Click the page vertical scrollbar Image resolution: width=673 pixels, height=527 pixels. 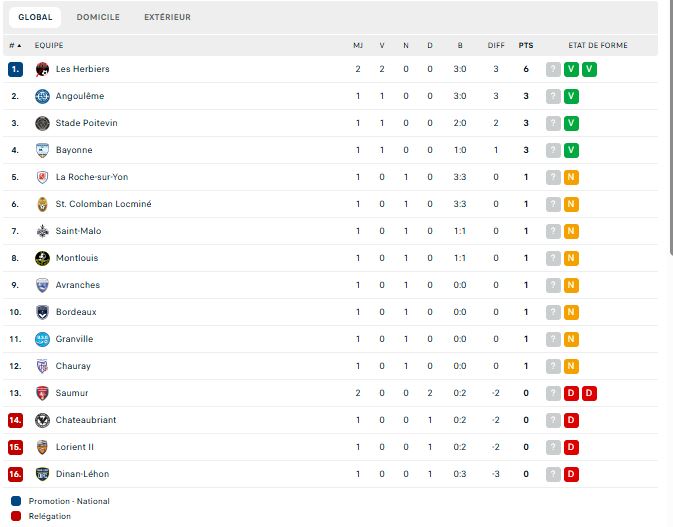pos(671,129)
